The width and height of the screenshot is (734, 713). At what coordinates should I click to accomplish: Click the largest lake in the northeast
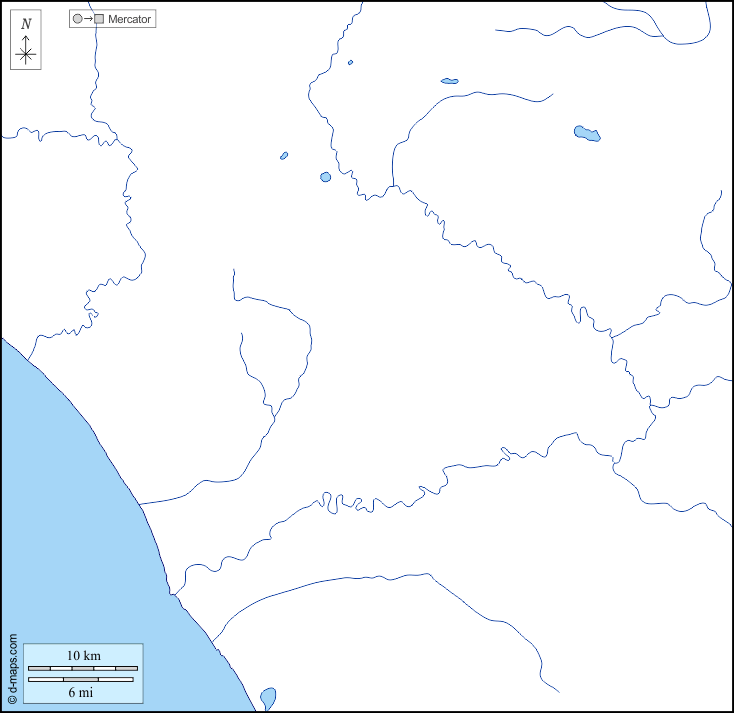point(587,133)
